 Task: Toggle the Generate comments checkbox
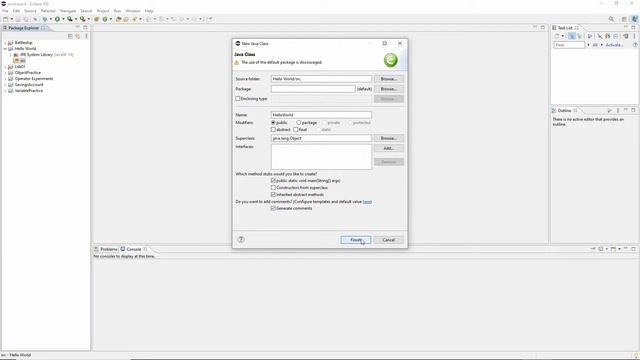[x=273, y=208]
